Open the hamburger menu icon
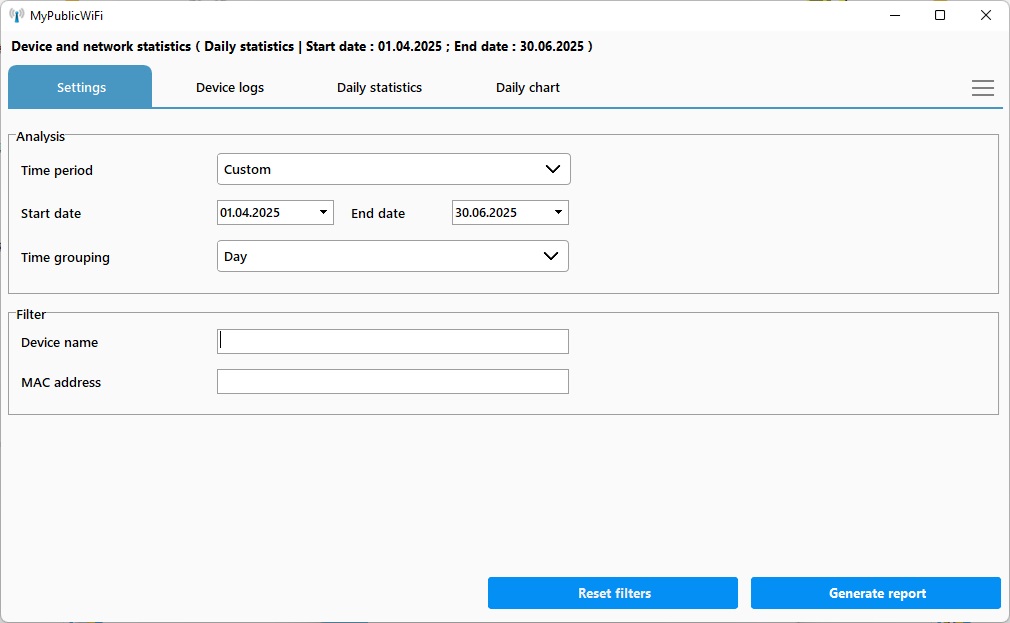Image resolution: width=1010 pixels, height=623 pixels. (982, 88)
